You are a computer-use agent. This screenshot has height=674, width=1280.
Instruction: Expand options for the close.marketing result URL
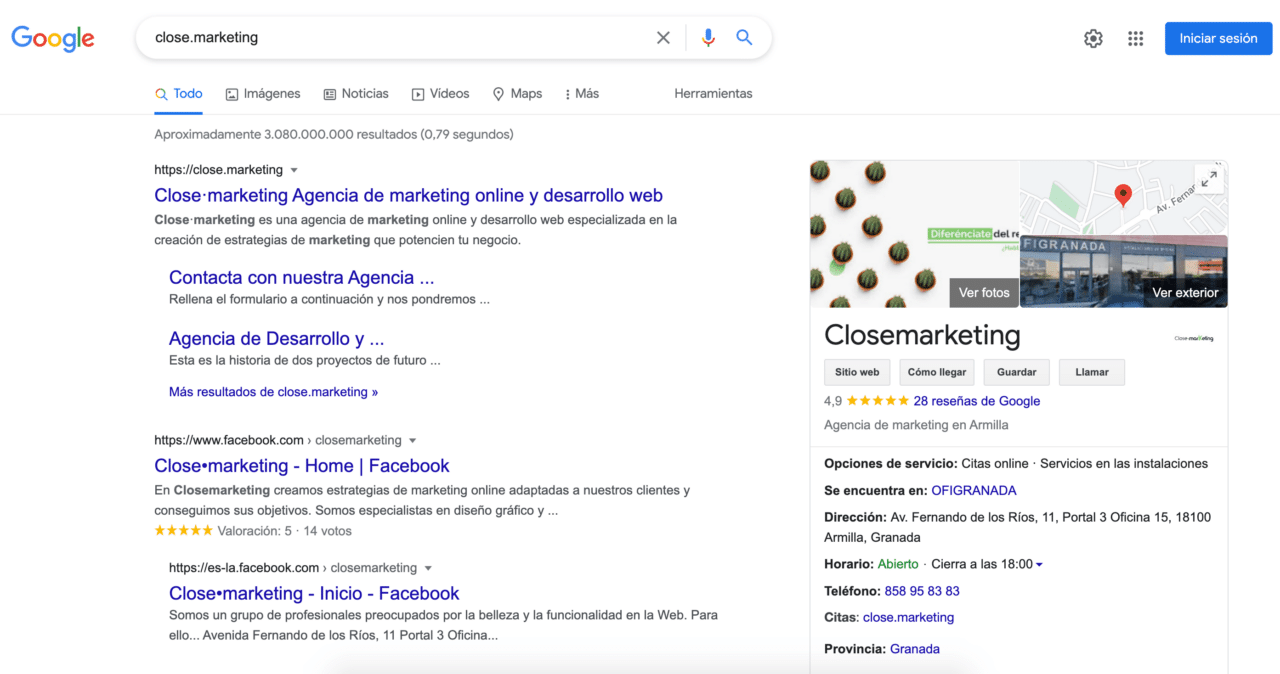coord(293,169)
